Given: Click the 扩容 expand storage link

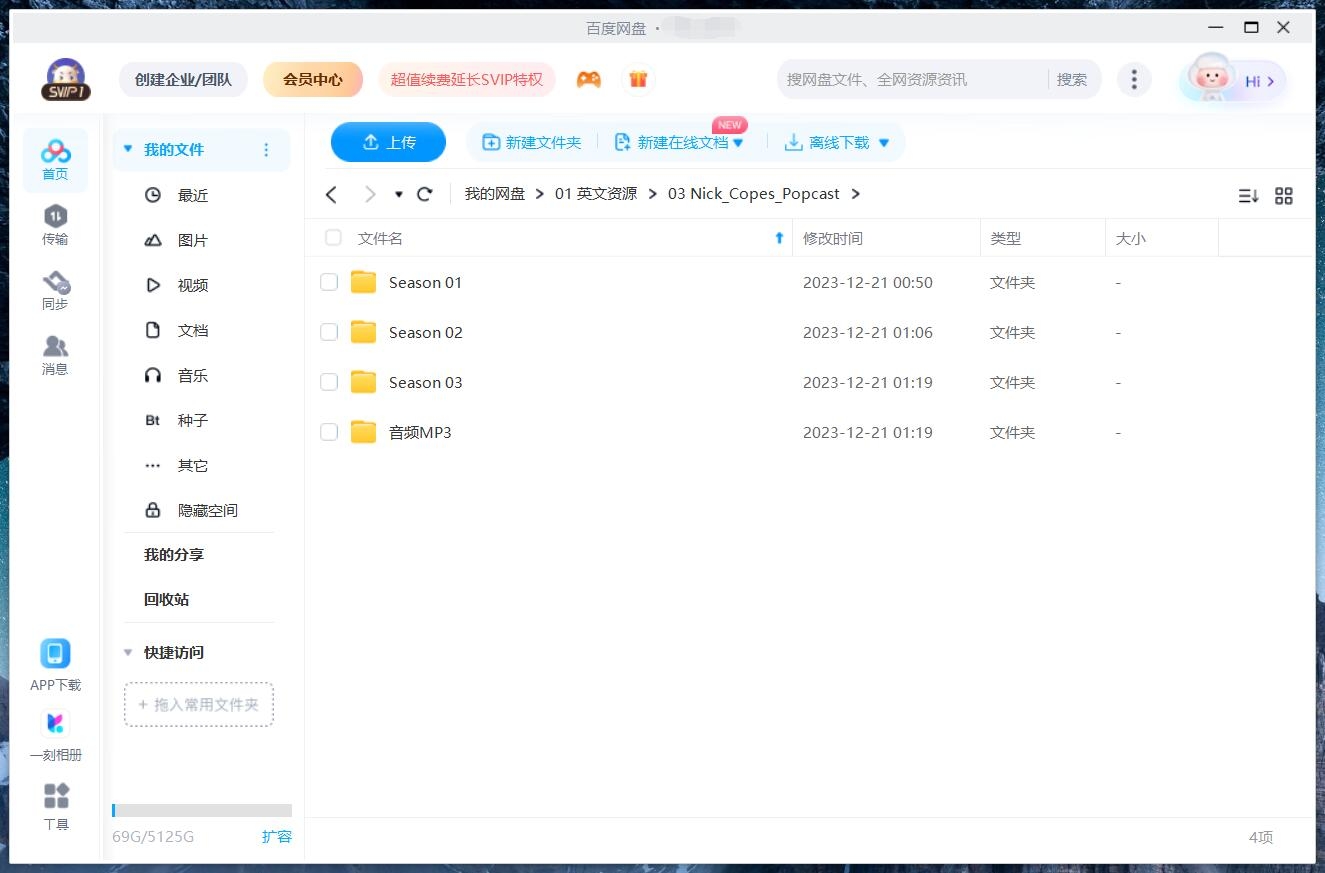Looking at the screenshot, I should tap(277, 836).
